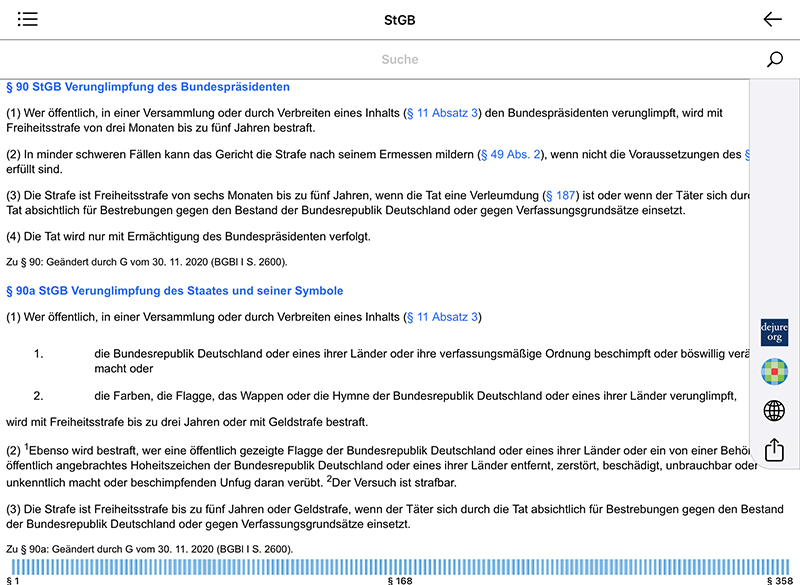Open the share sheet icon
The height and width of the screenshot is (585, 800).
(772, 449)
